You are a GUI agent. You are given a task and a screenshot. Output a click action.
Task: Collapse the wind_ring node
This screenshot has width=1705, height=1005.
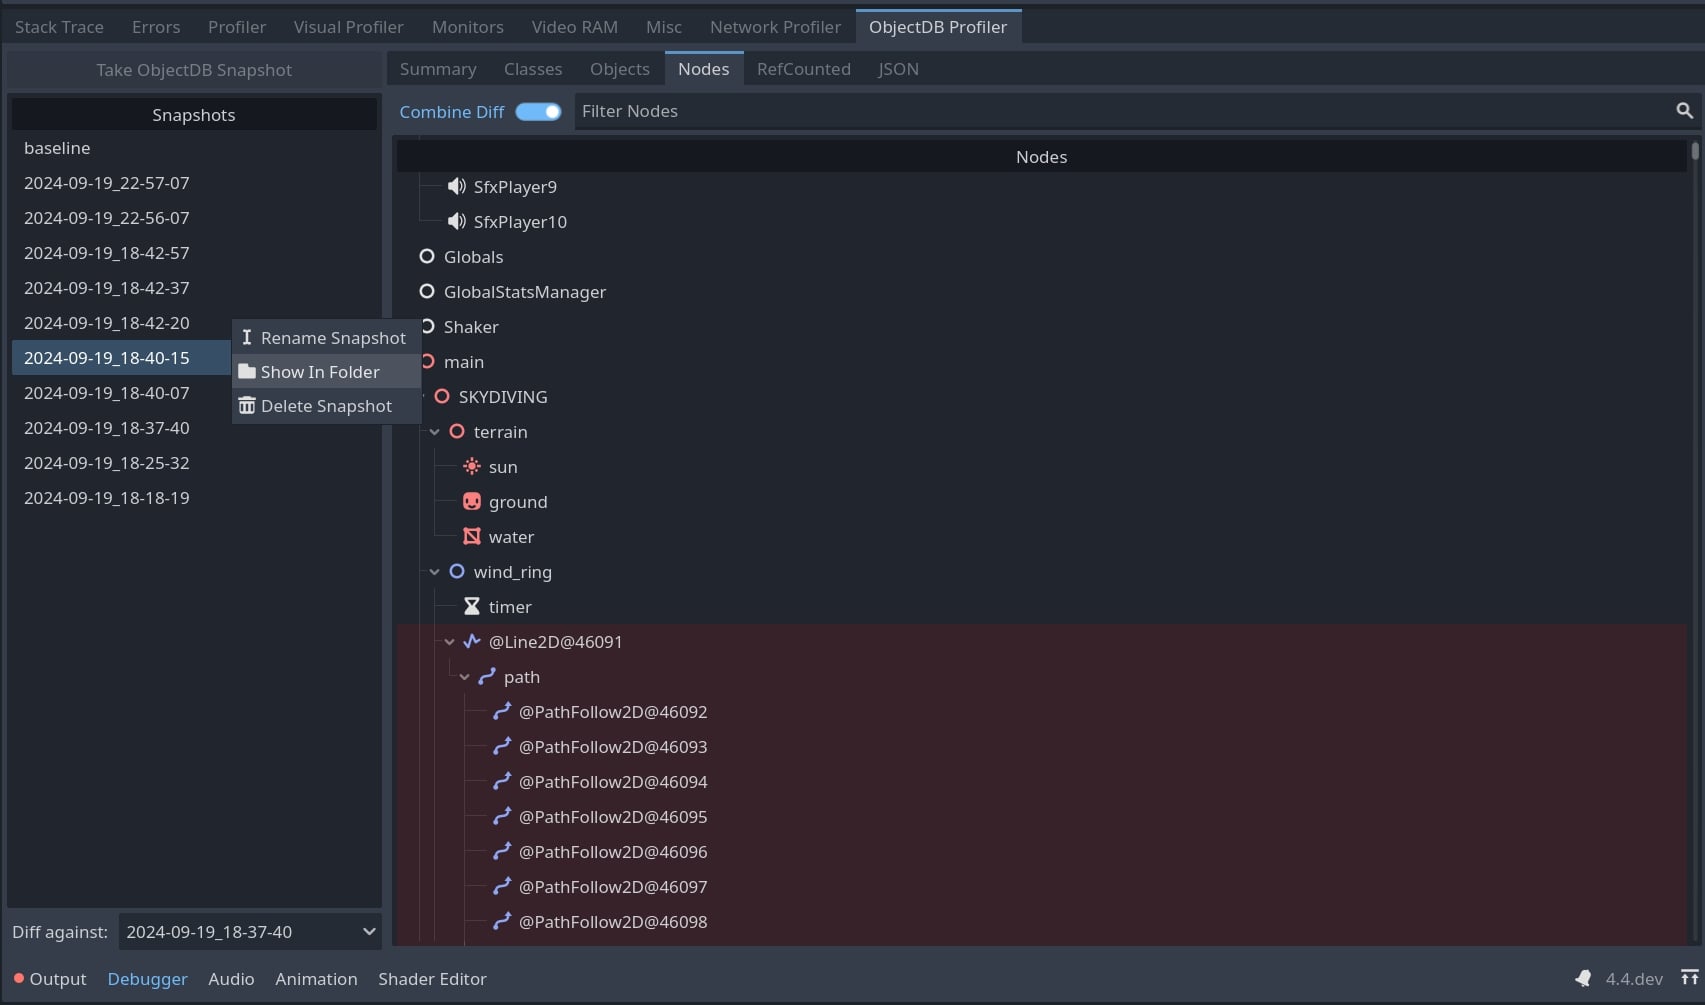(x=434, y=571)
